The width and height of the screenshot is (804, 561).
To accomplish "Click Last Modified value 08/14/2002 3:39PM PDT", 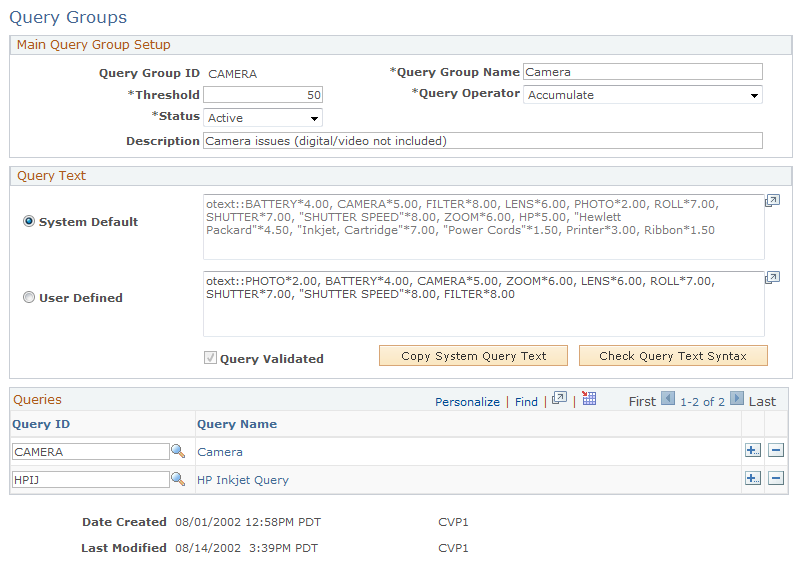I will pos(247,548).
